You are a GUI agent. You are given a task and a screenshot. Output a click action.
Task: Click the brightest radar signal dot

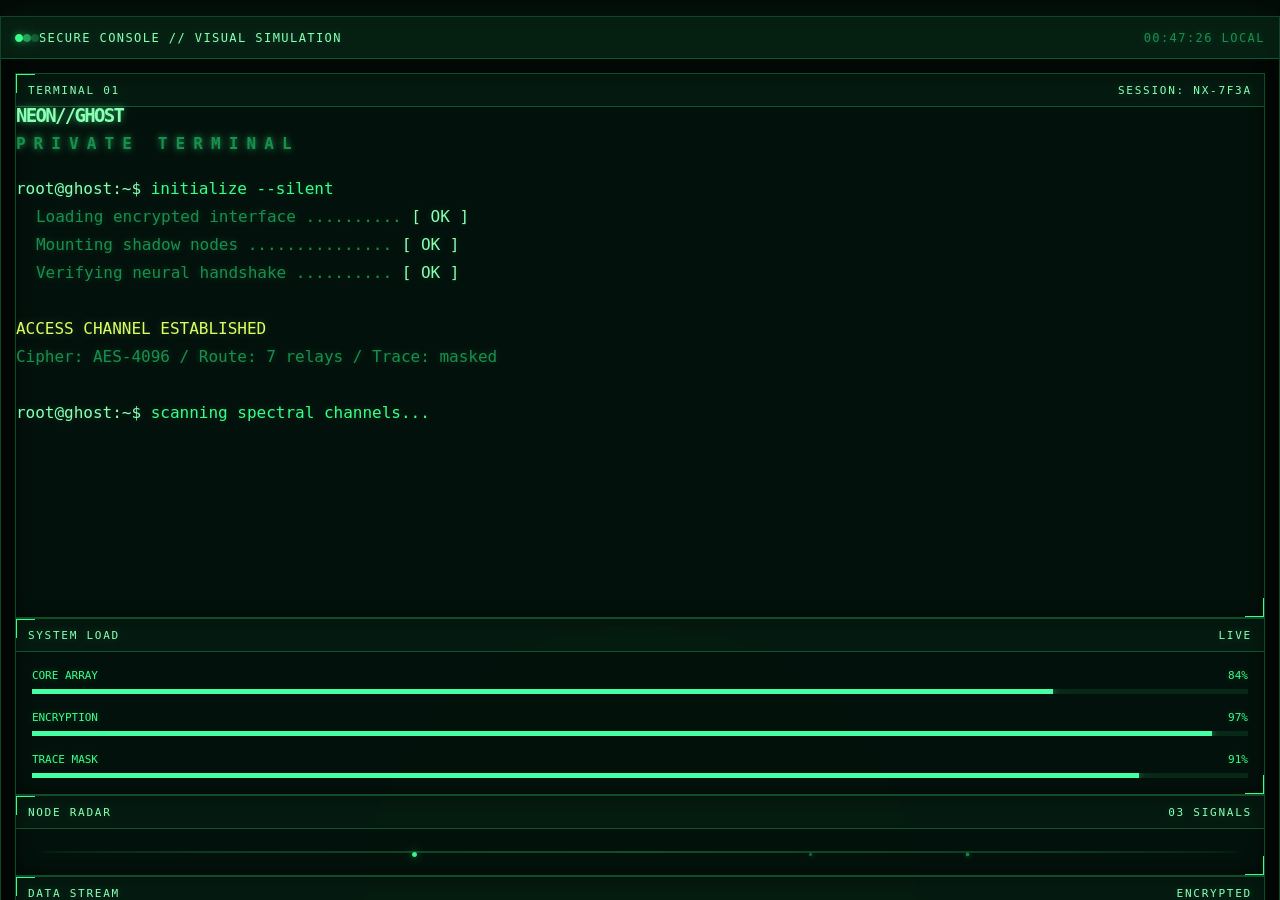[414, 854]
